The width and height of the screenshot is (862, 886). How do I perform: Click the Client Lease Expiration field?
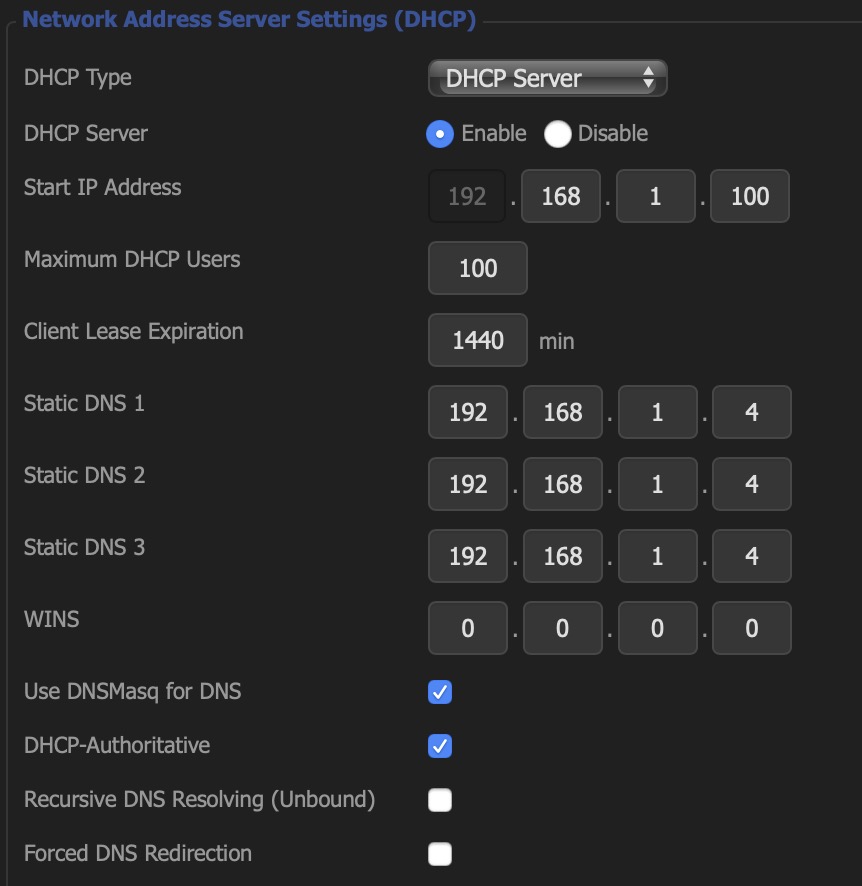click(x=478, y=340)
